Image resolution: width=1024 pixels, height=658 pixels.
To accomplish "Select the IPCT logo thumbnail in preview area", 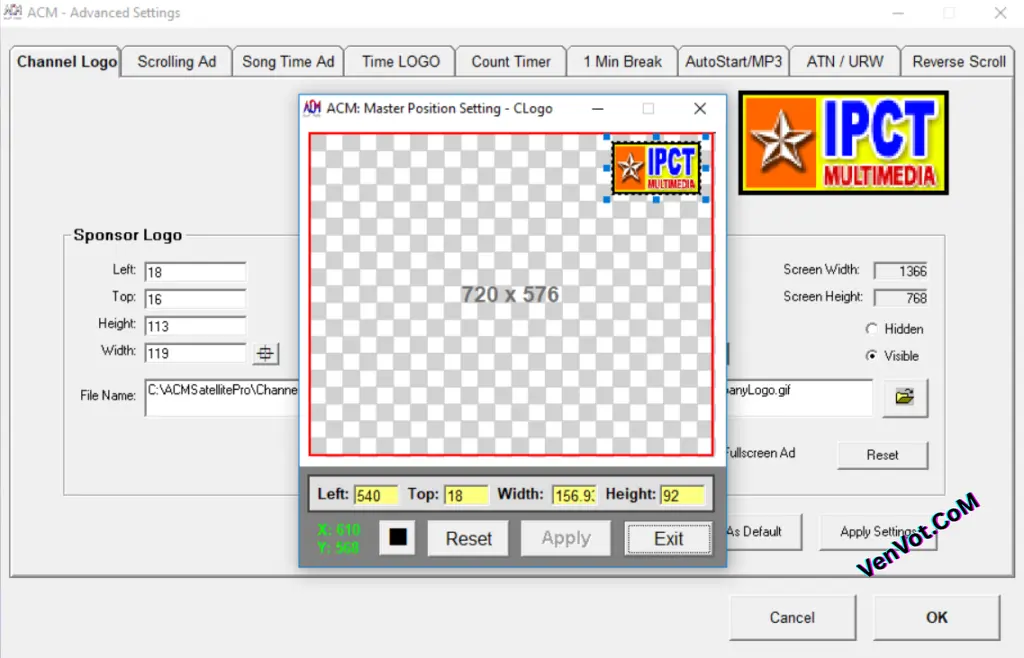I will [x=657, y=167].
